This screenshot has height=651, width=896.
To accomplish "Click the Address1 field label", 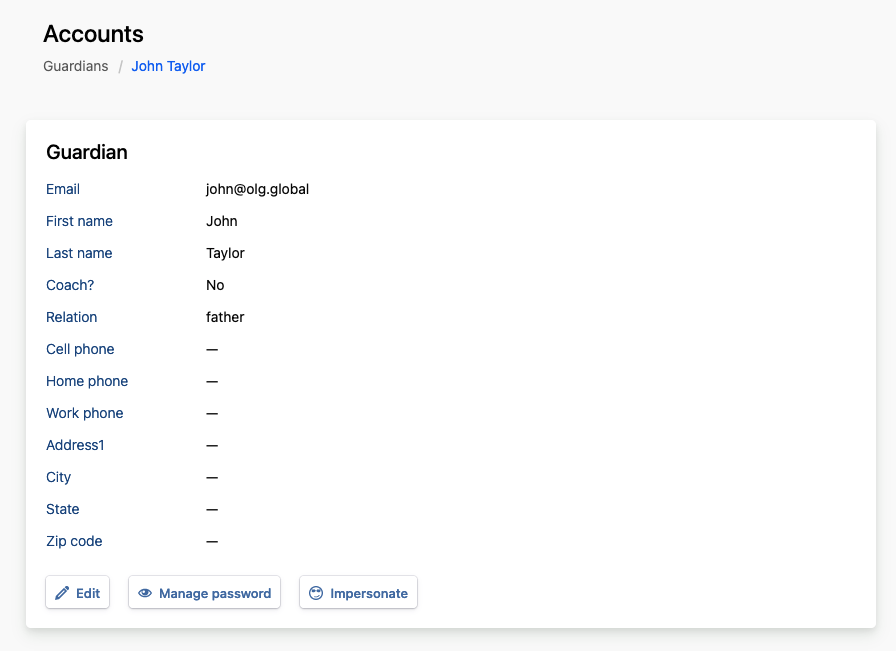I will [75, 445].
